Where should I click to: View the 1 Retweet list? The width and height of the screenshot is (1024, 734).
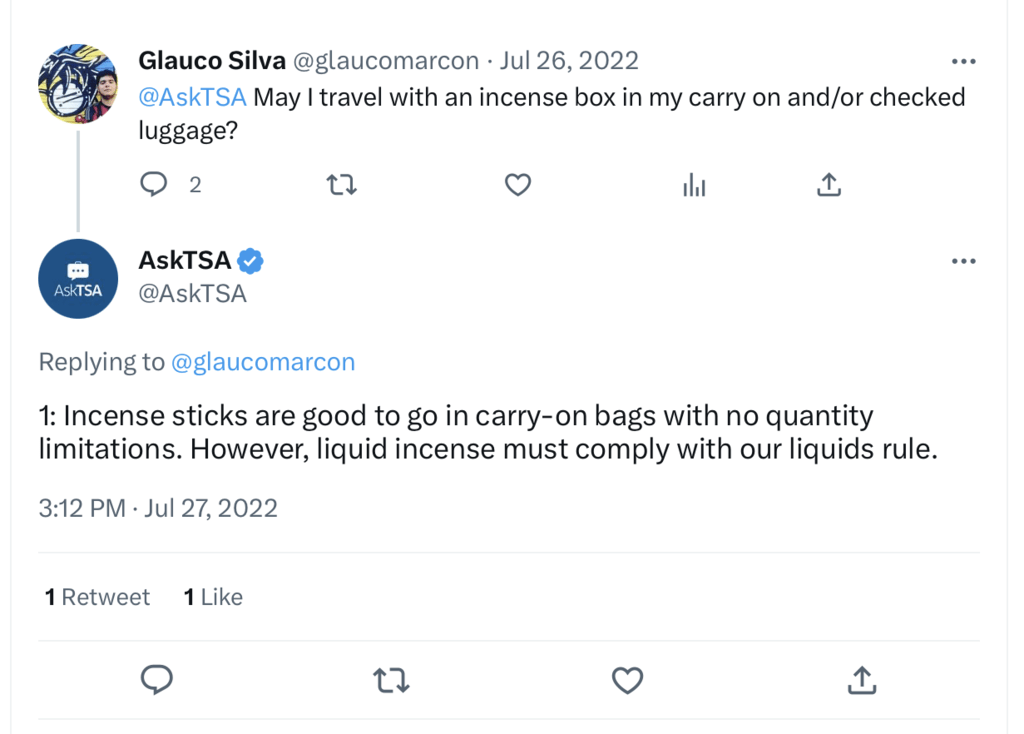click(97, 596)
